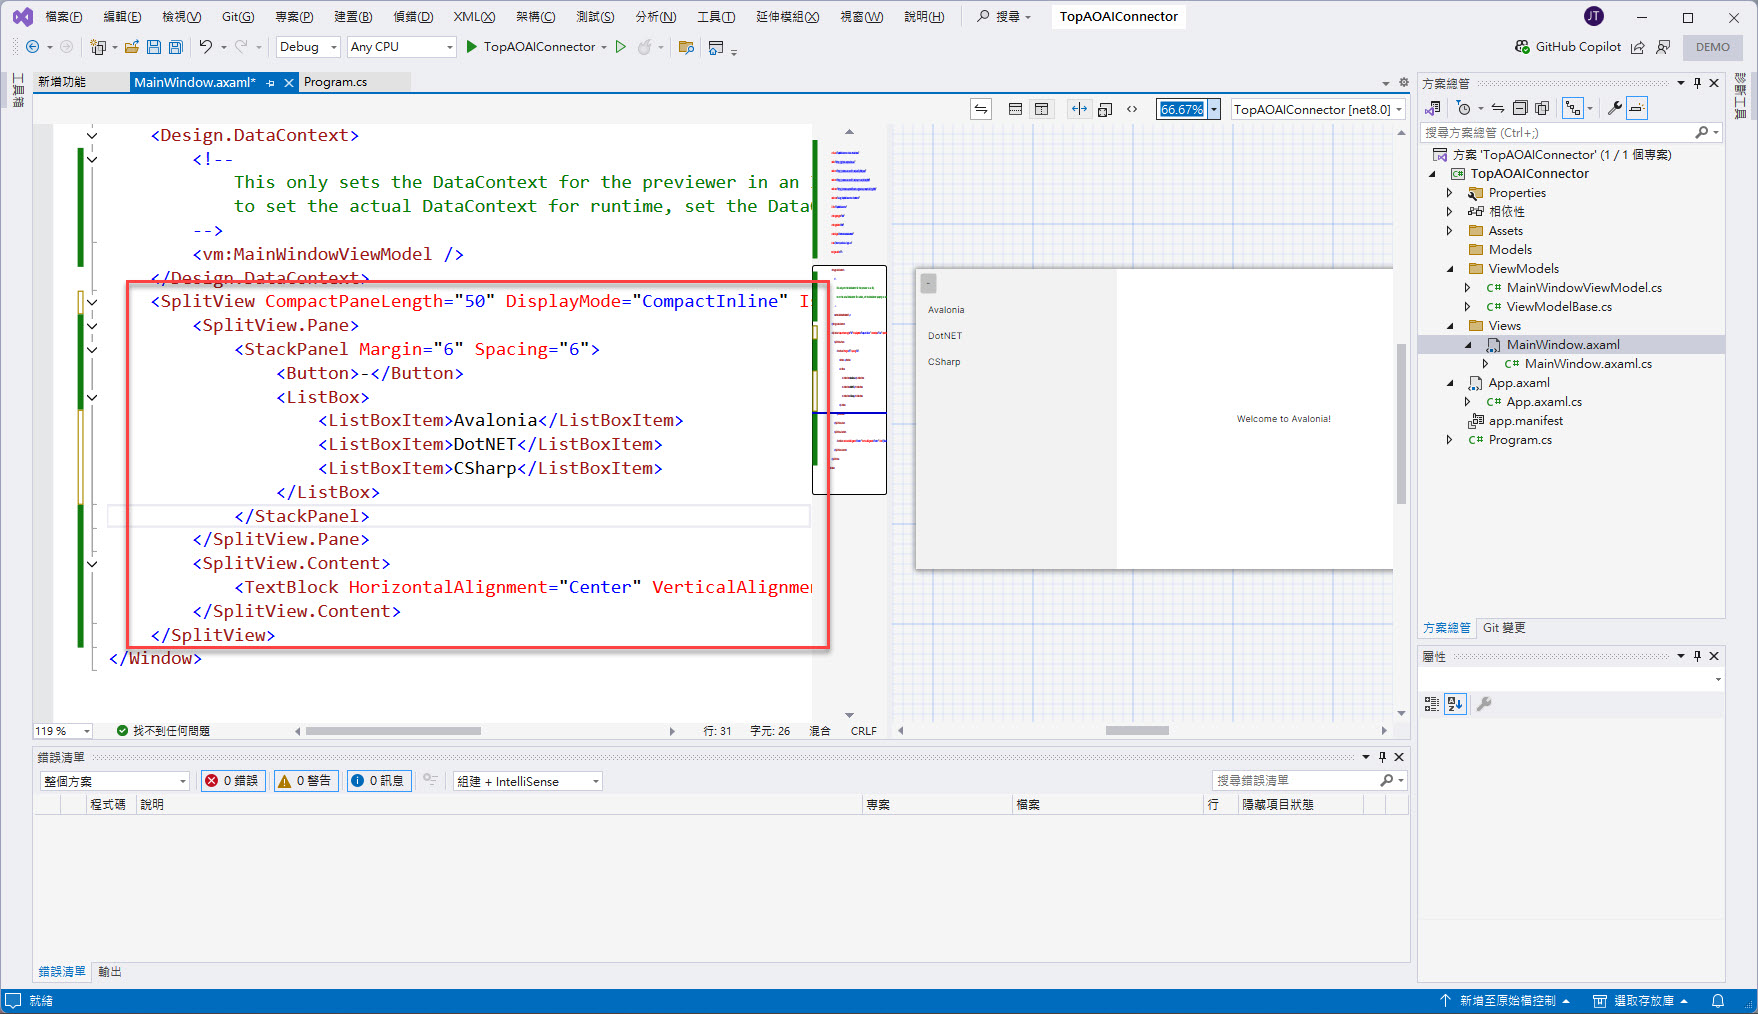
Task: Click the New Project icon in toolbar
Action: pyautogui.click(x=98, y=47)
